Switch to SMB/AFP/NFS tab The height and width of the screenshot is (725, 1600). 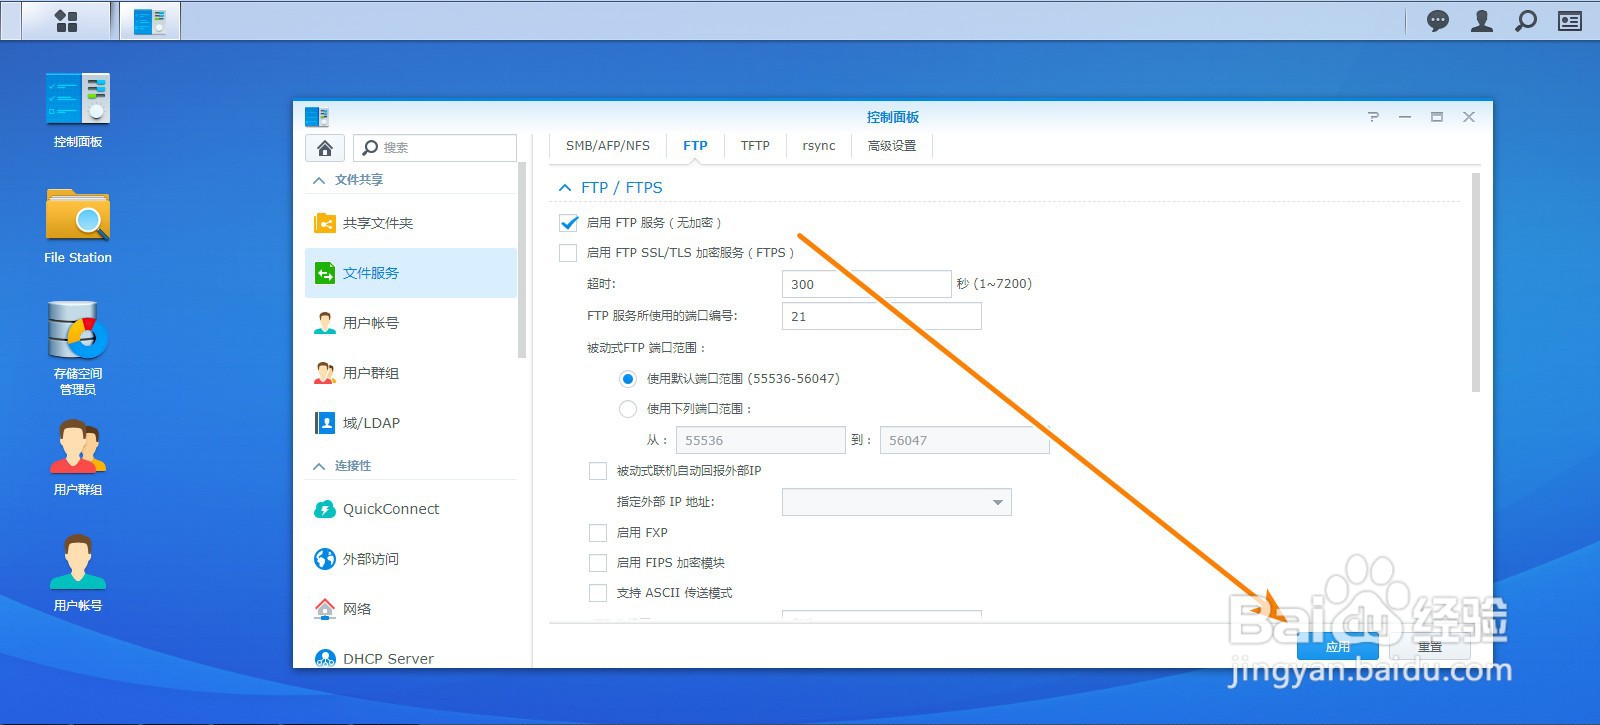pyautogui.click(x=608, y=146)
